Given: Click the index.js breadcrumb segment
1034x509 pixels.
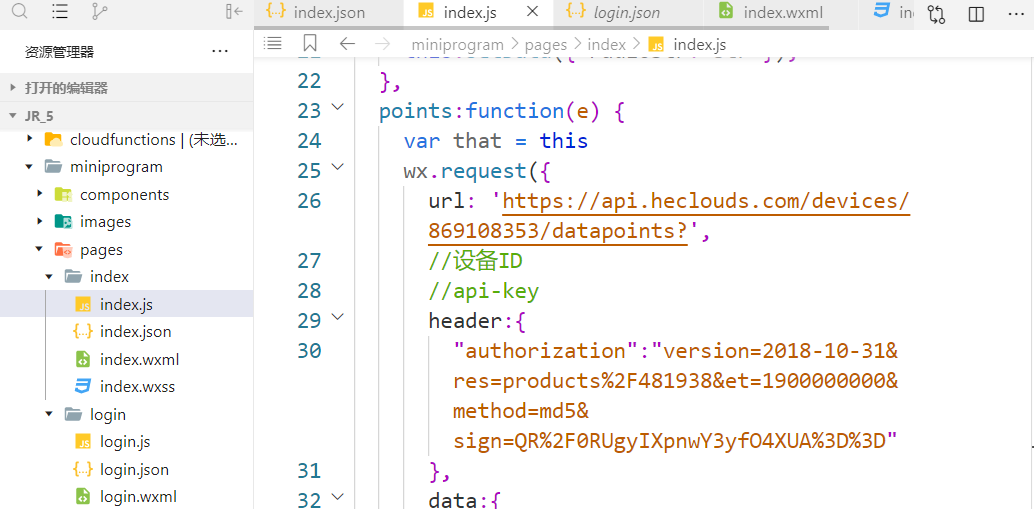Looking at the screenshot, I should click(700, 44).
